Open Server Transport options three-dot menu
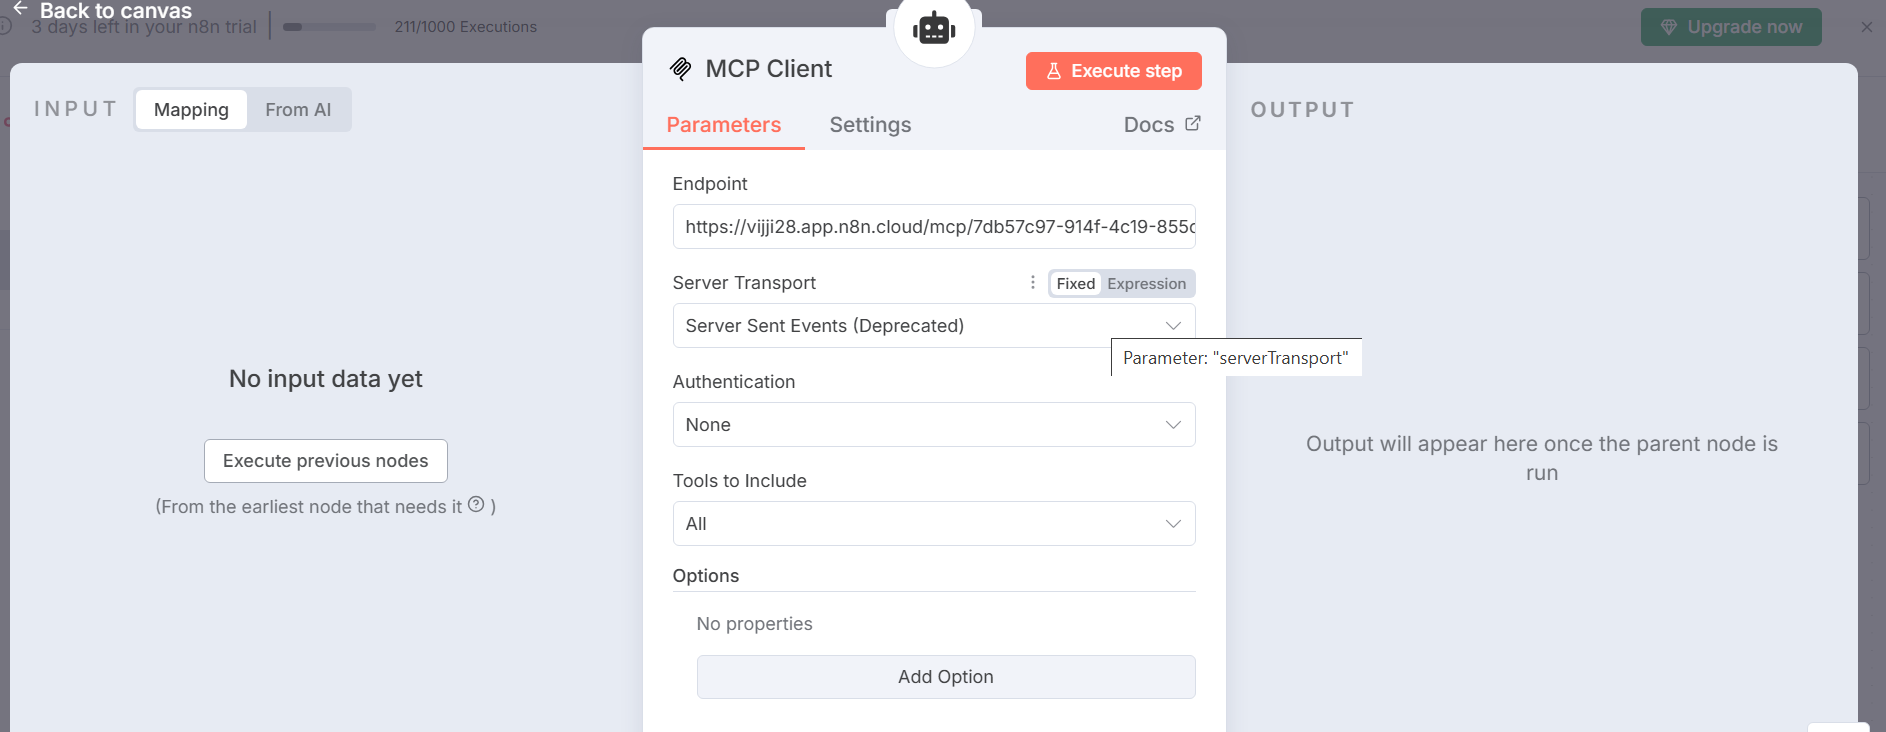This screenshot has width=1886, height=732. (1032, 283)
